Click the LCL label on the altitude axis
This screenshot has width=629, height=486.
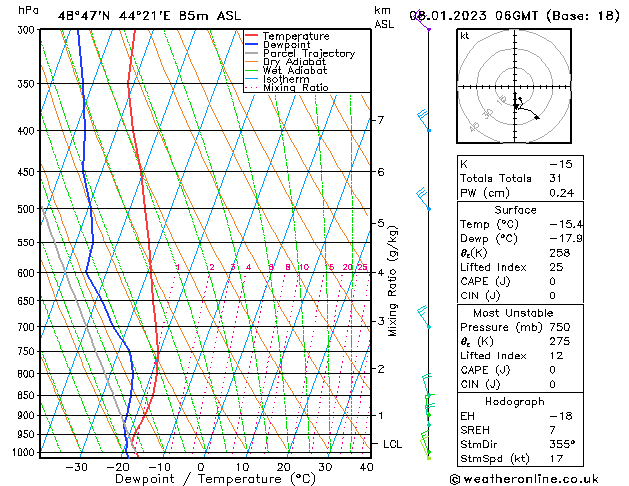tap(392, 444)
